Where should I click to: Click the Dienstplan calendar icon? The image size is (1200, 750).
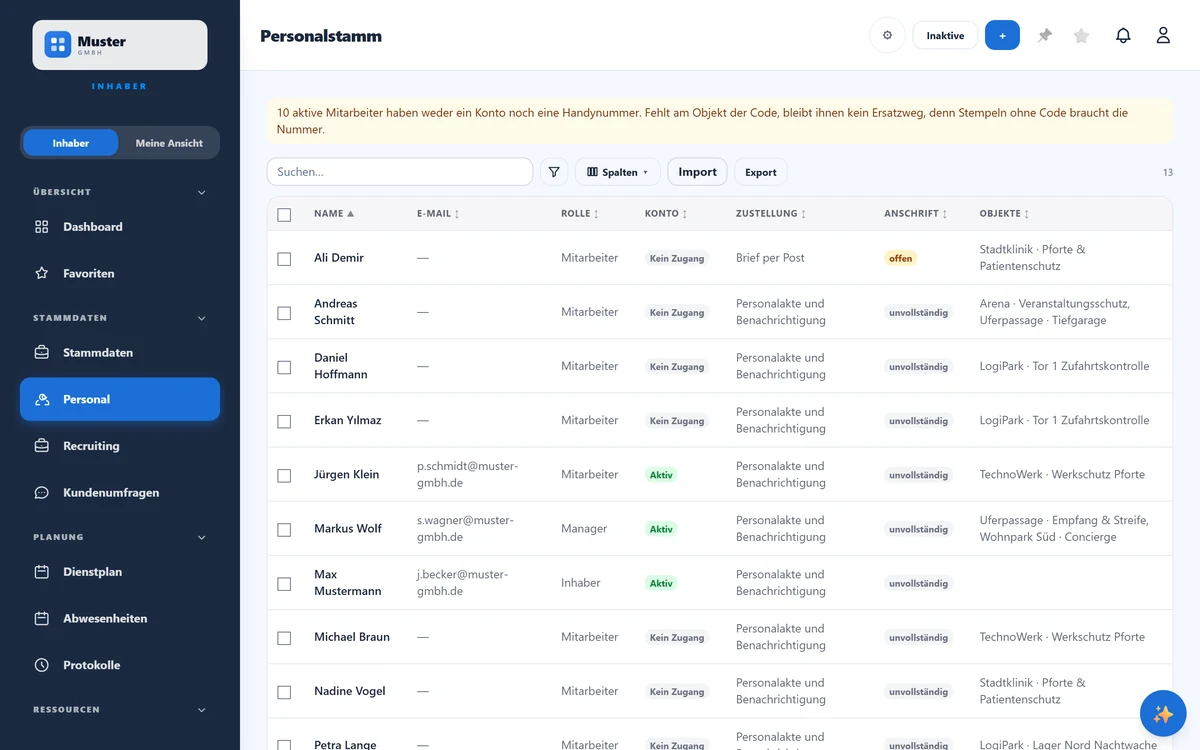click(x=42, y=572)
